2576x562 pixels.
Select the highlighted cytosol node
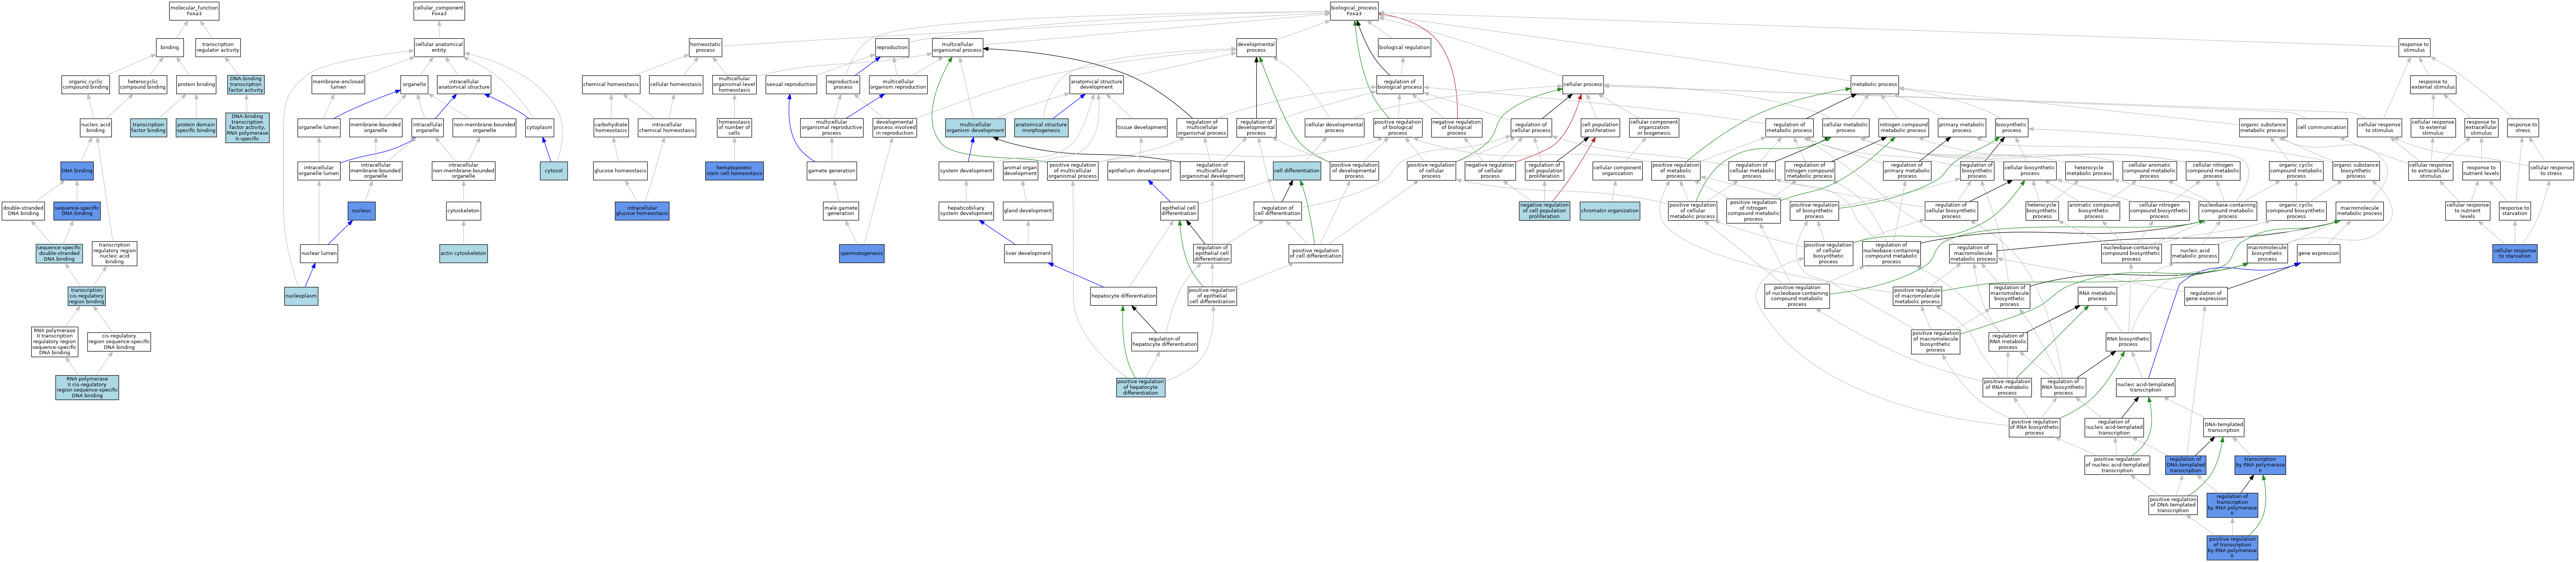pyautogui.click(x=553, y=171)
